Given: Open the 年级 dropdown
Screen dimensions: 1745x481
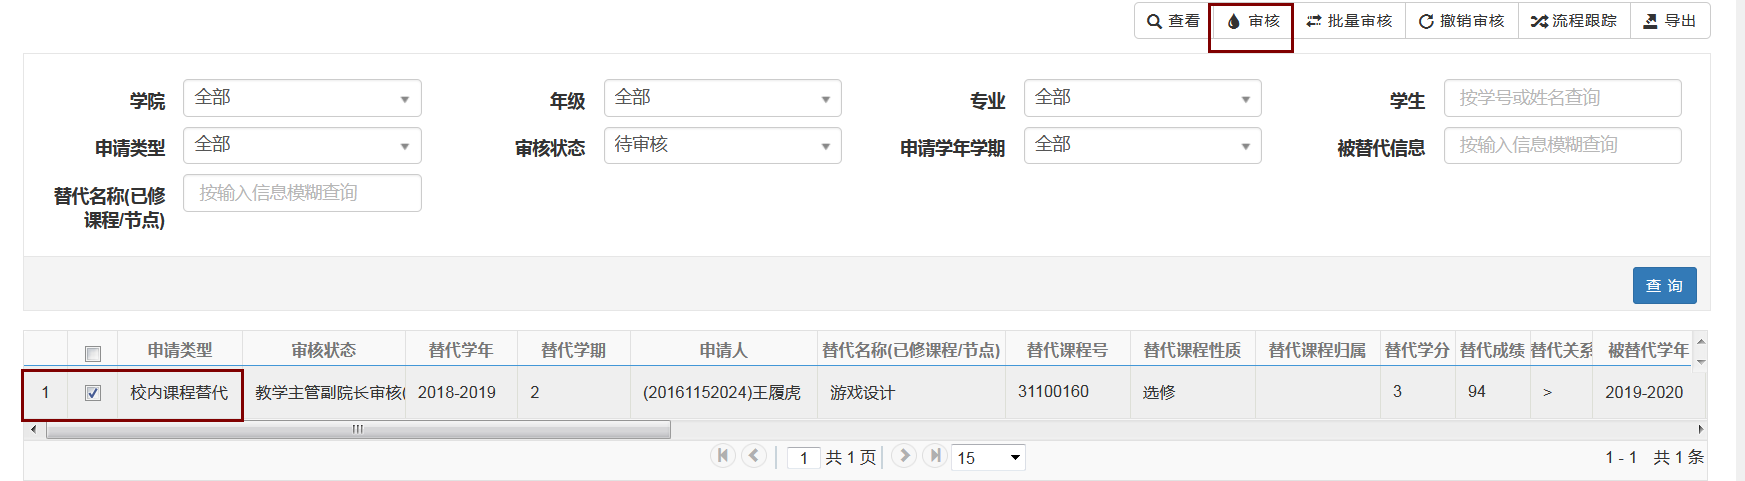Looking at the screenshot, I should [722, 98].
